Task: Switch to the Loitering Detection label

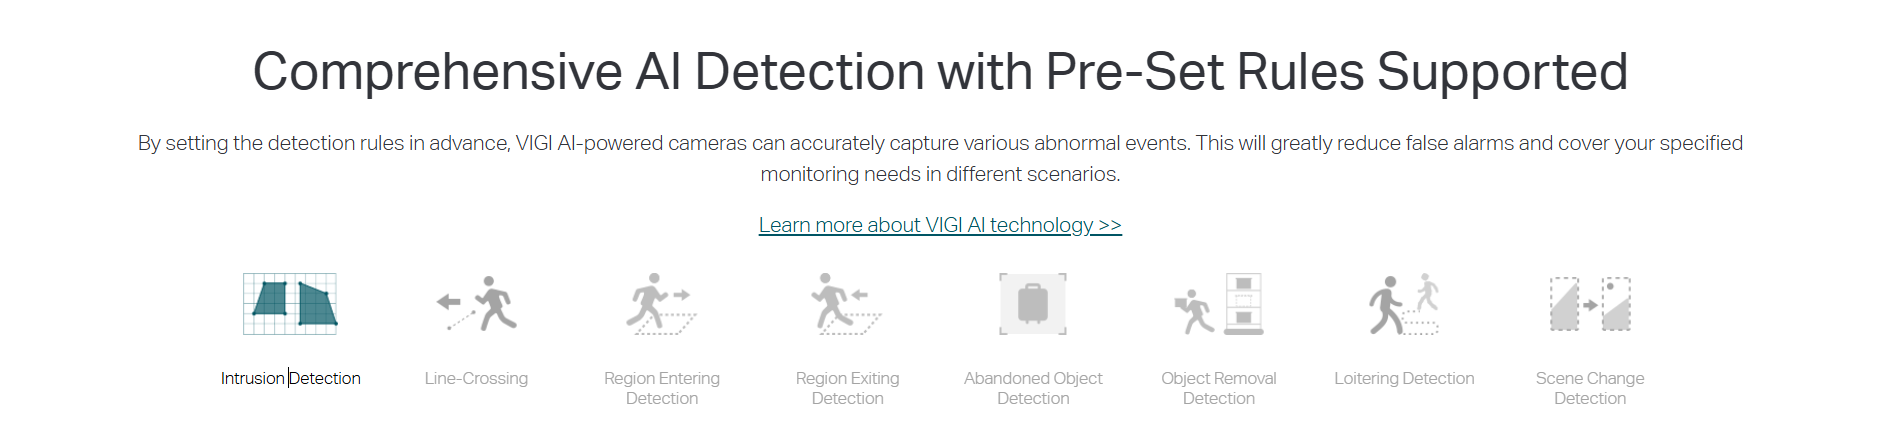Action: click(x=1404, y=378)
